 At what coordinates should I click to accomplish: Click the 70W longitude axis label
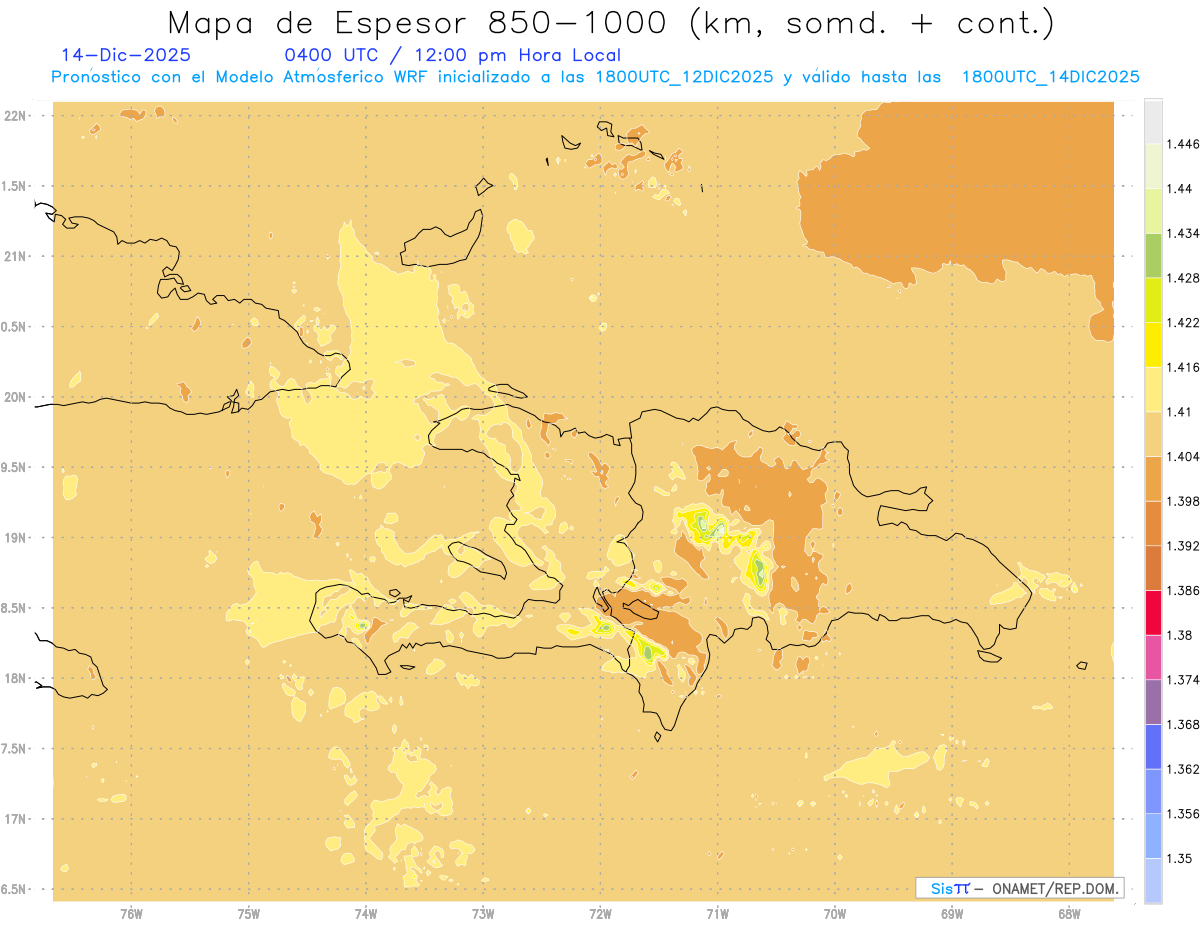tap(835, 914)
